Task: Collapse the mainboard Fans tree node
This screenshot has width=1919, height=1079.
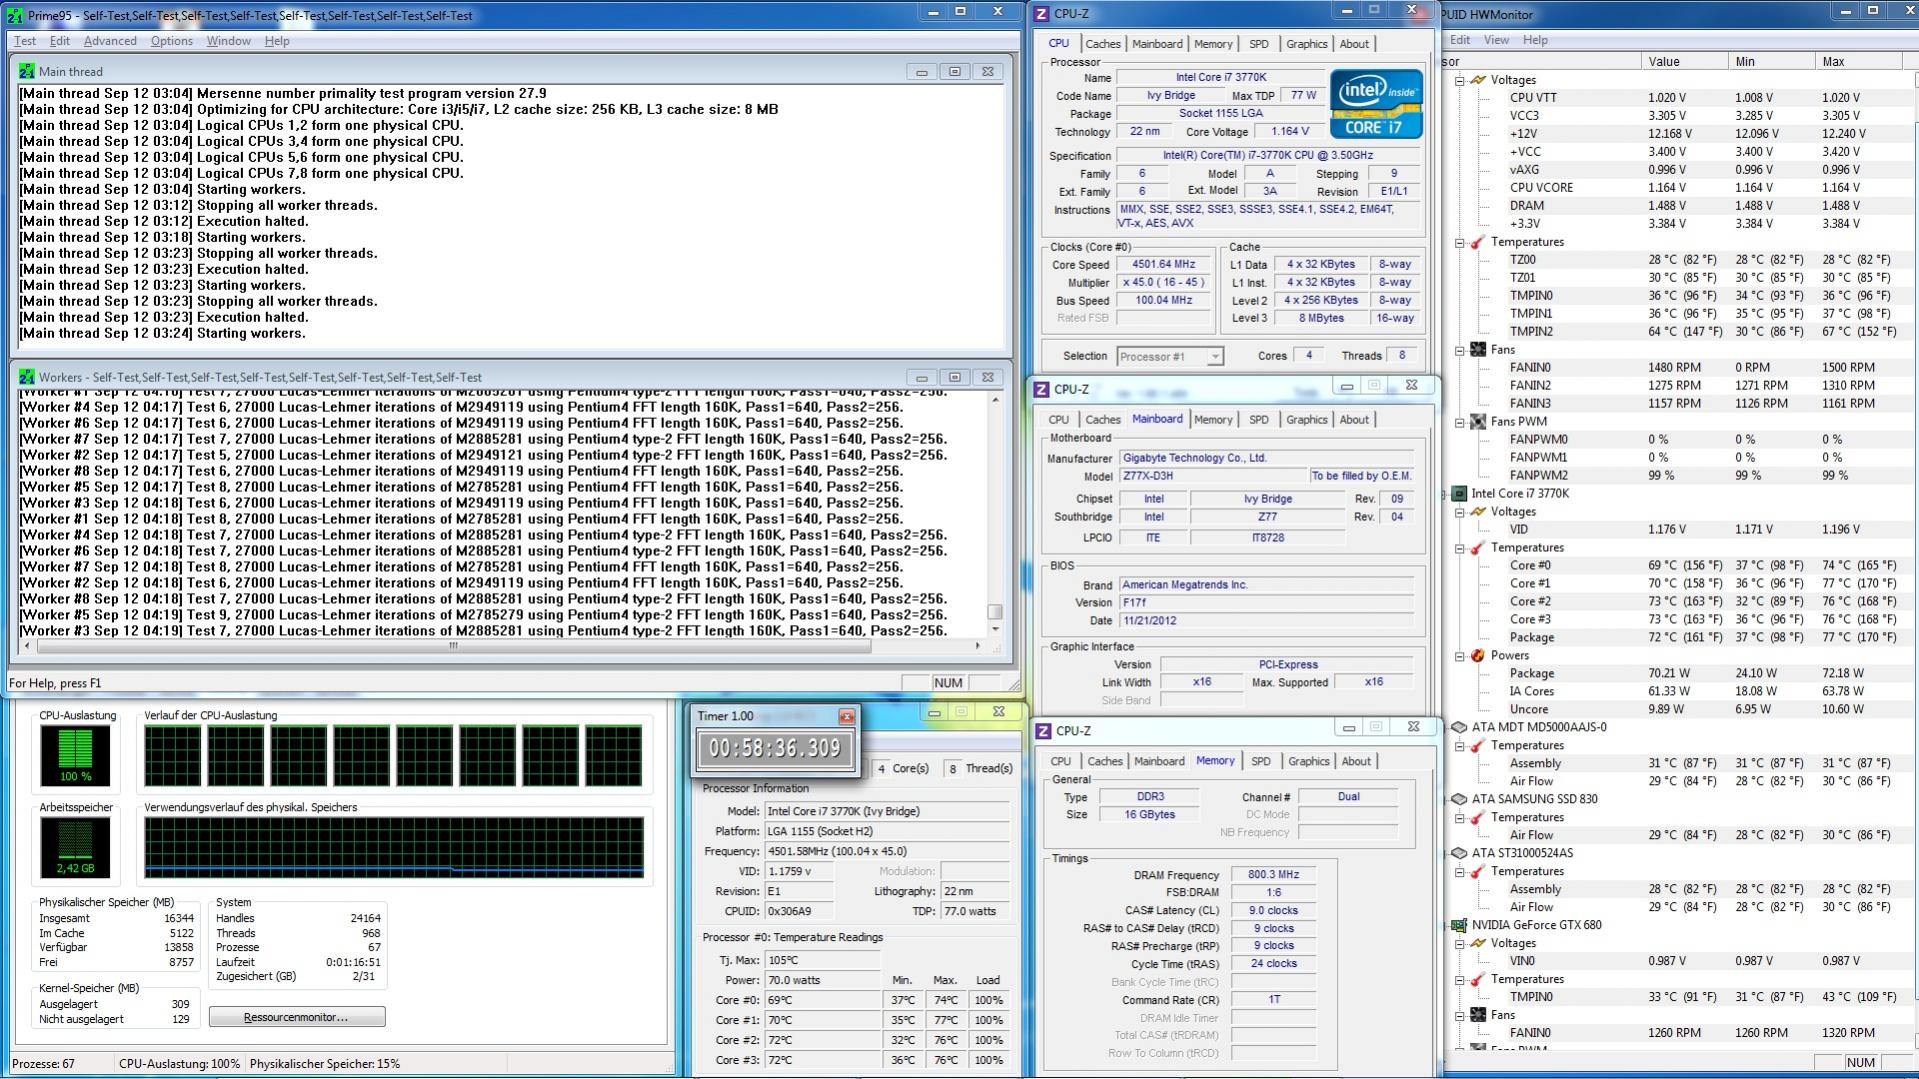Action: [1460, 350]
